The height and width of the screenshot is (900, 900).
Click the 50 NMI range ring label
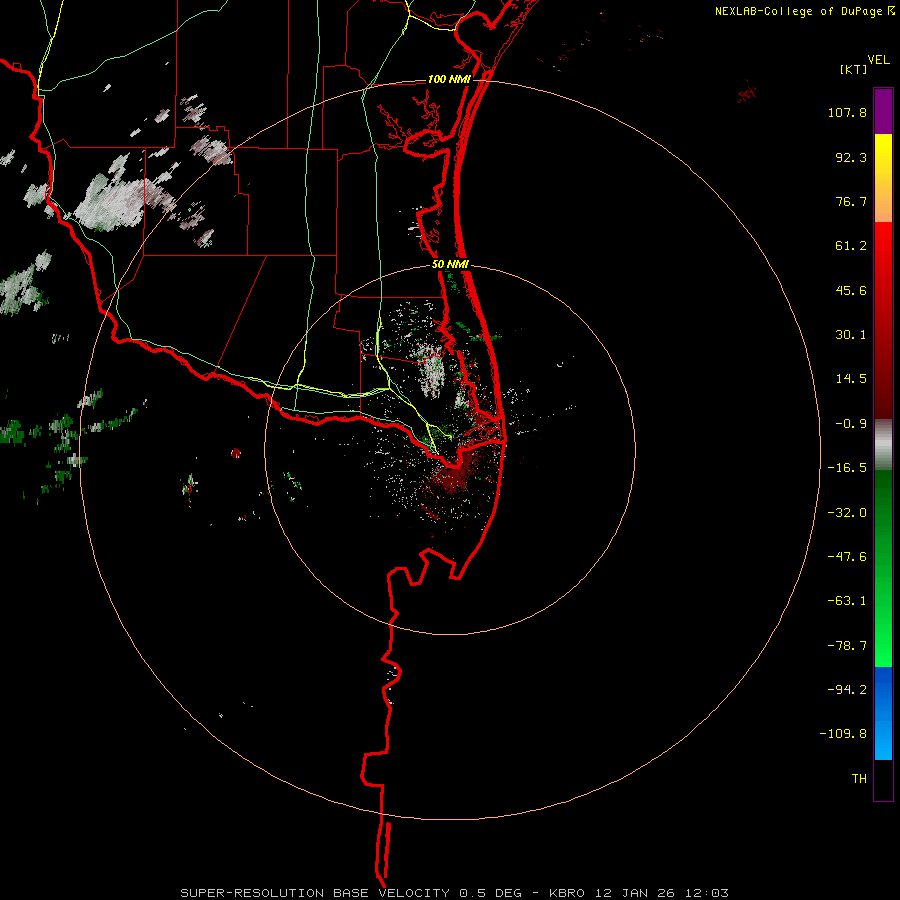pyautogui.click(x=451, y=265)
